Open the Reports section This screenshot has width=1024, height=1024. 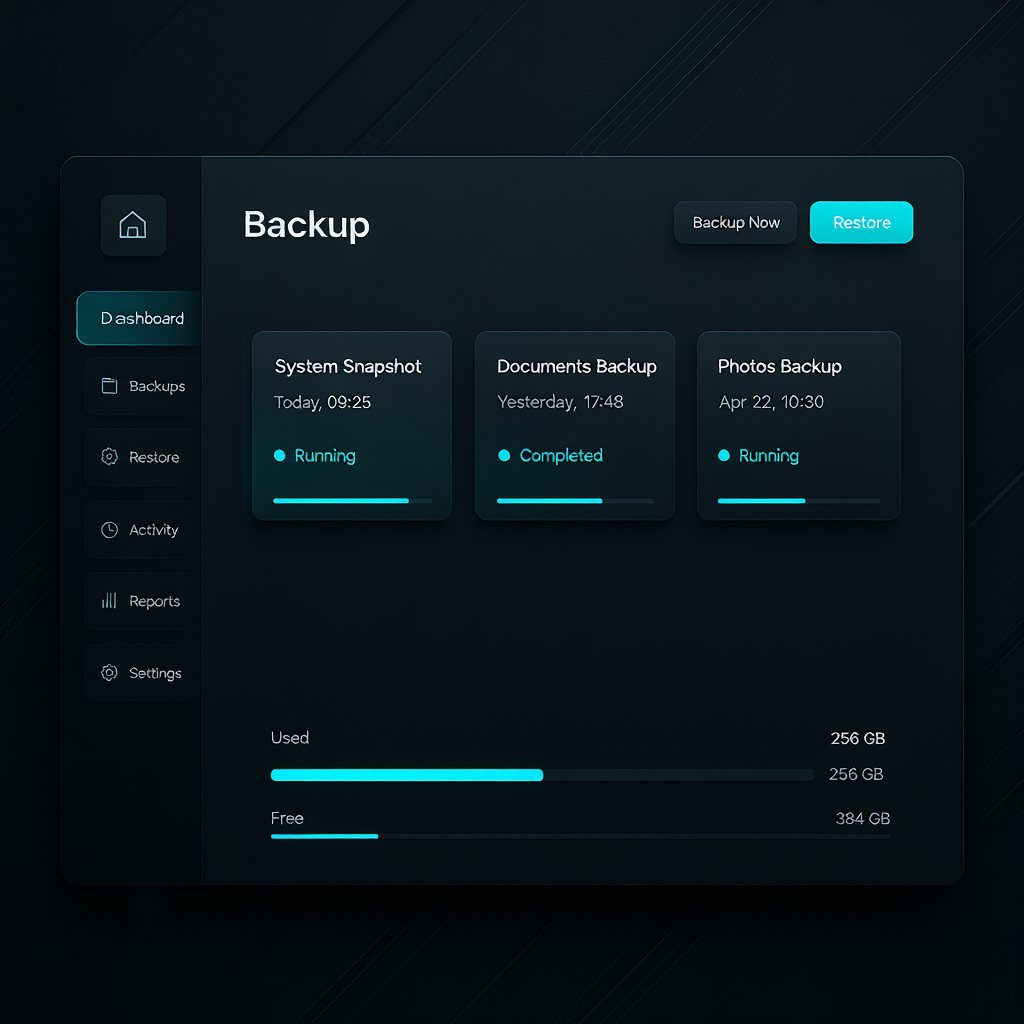(143, 601)
